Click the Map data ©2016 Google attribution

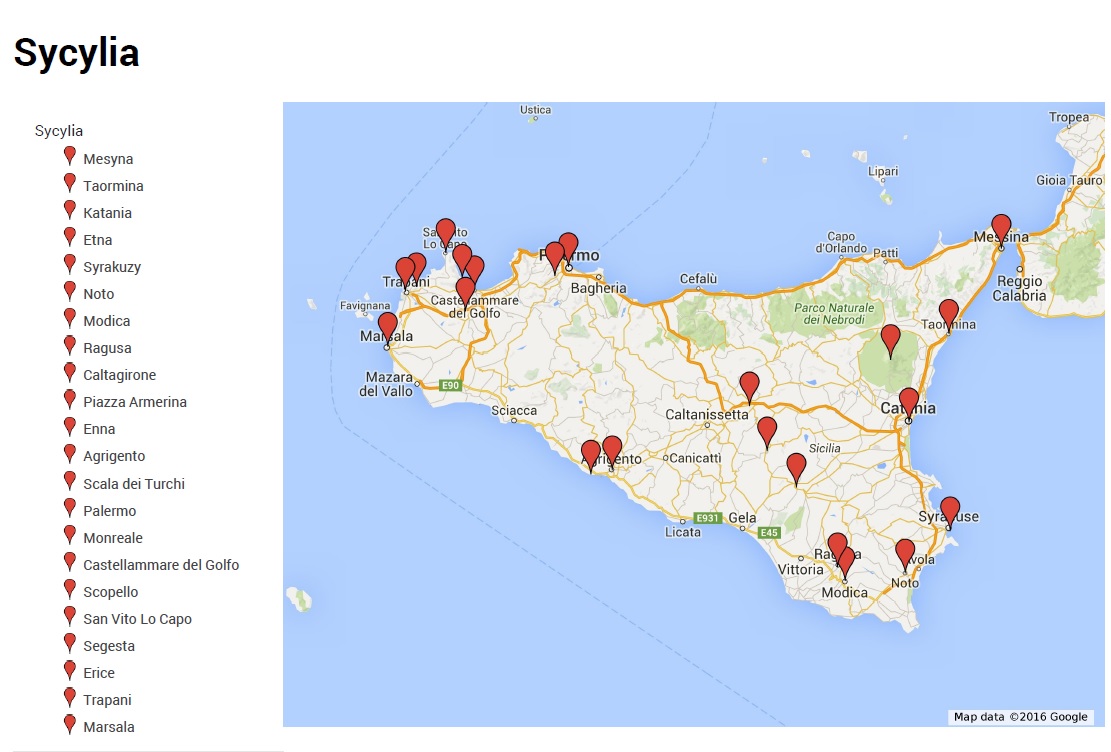pyautogui.click(x=1020, y=717)
